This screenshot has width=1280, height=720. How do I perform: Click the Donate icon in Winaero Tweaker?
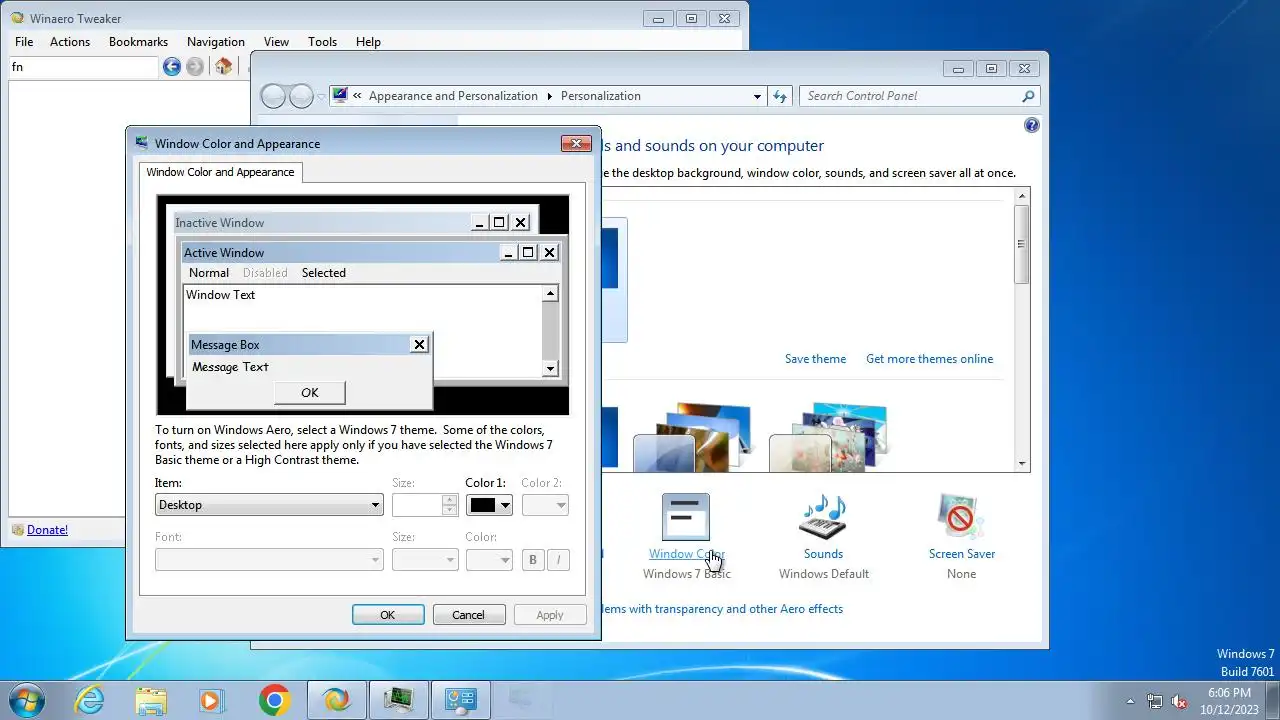tap(18, 530)
